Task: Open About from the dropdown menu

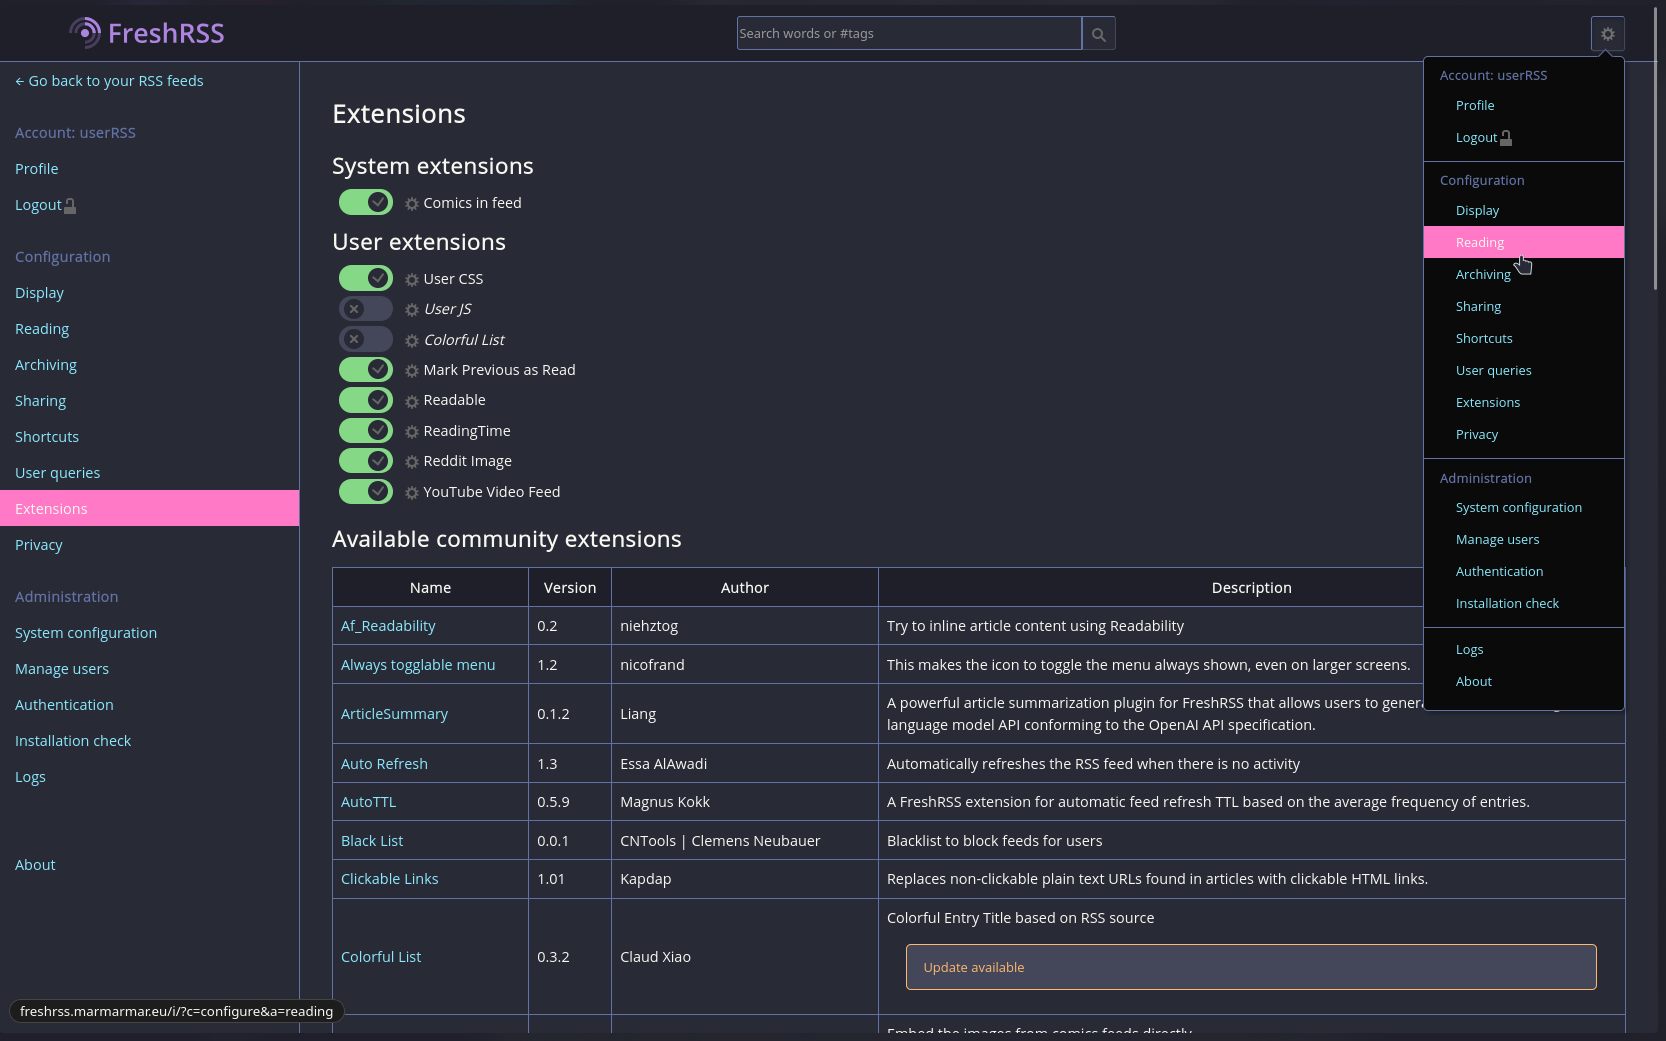Action: 1523,681
